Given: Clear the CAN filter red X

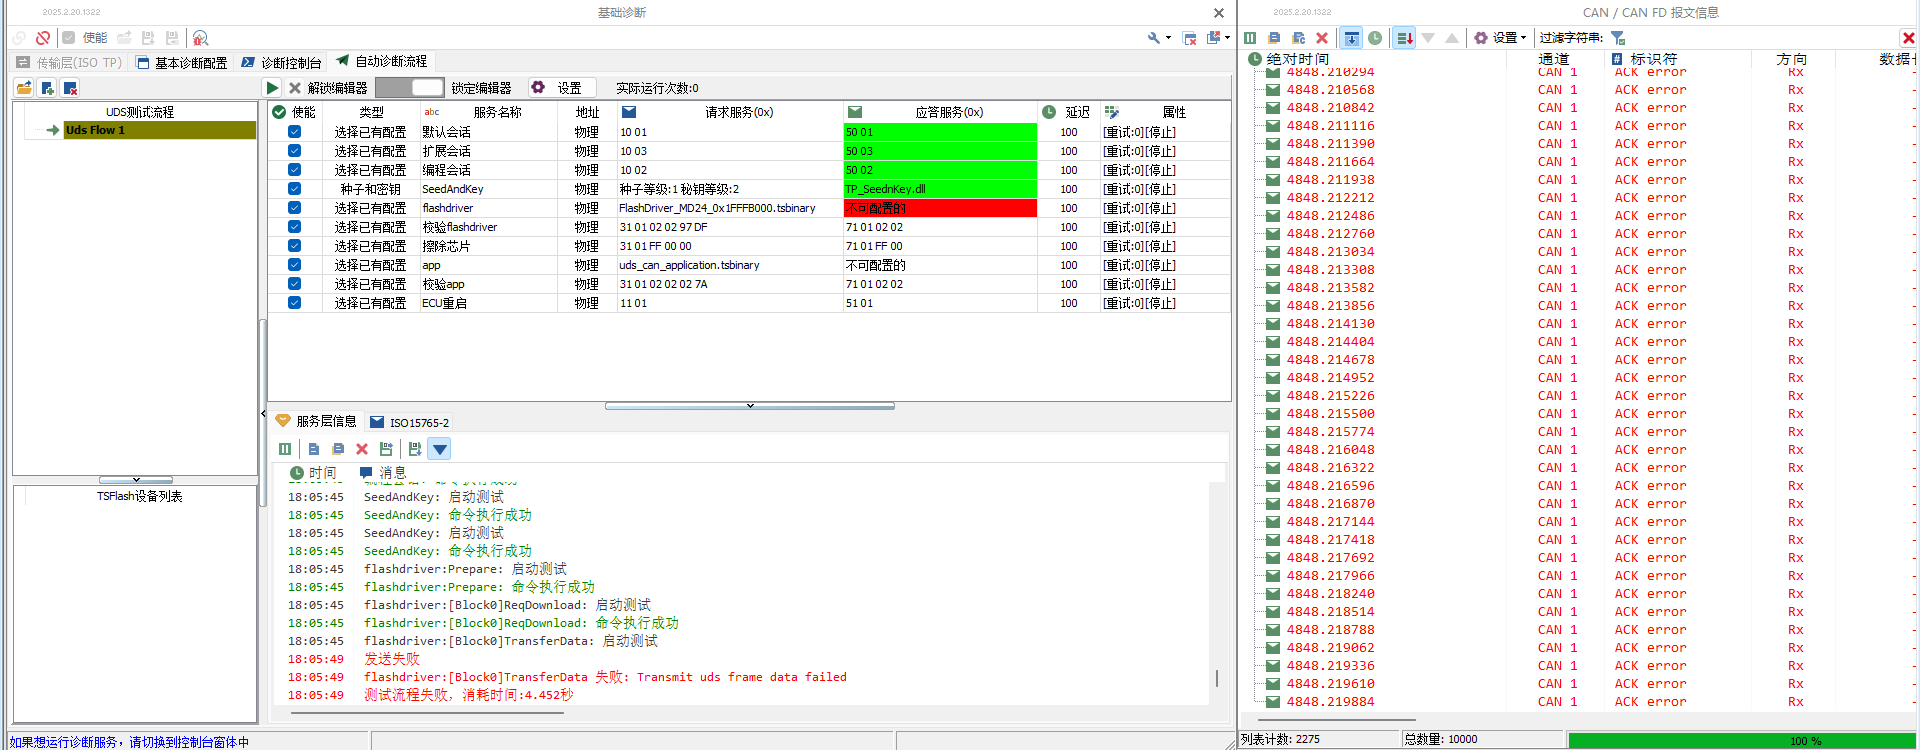Looking at the screenshot, I should [1908, 38].
